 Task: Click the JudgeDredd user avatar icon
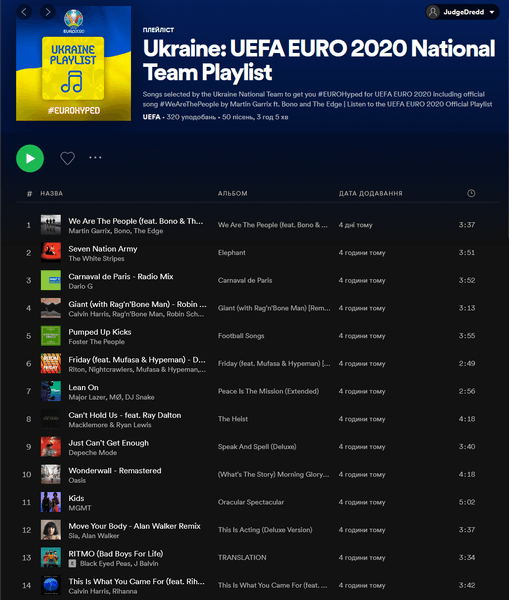[433, 12]
